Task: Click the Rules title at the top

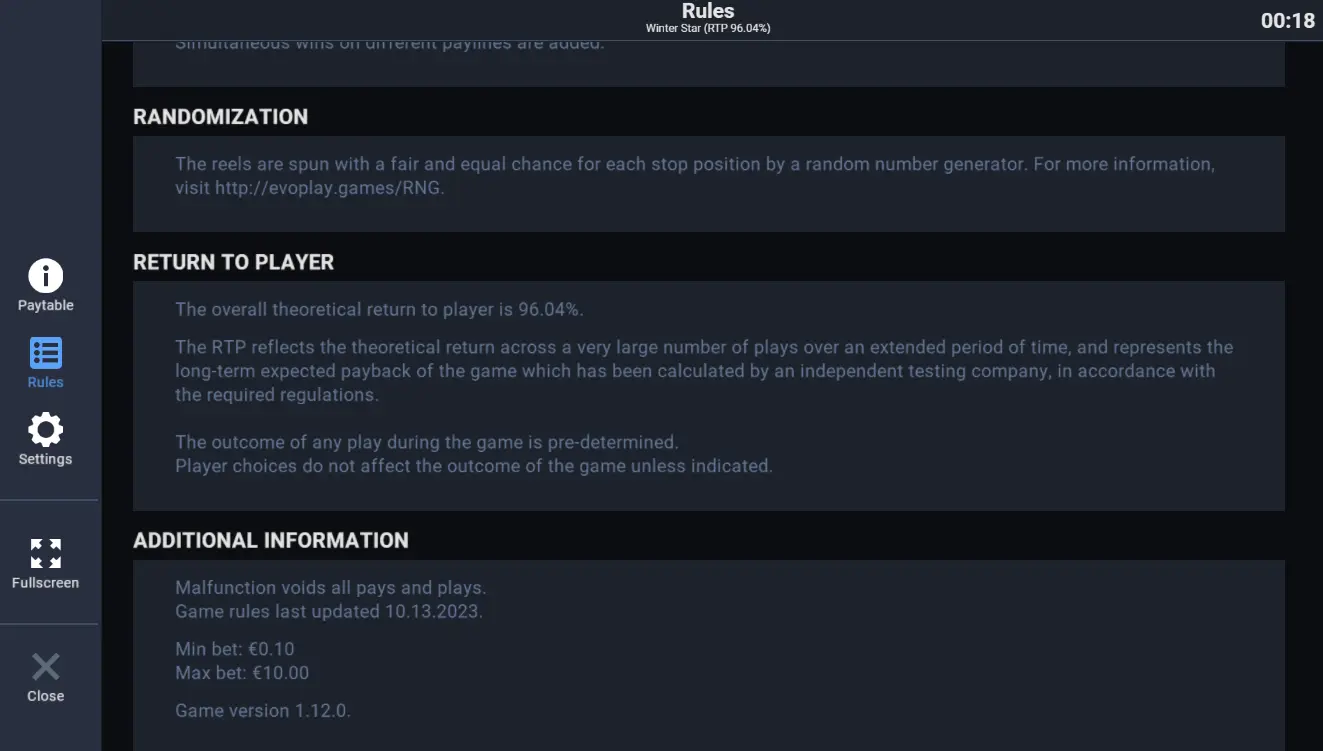Action: click(x=708, y=11)
